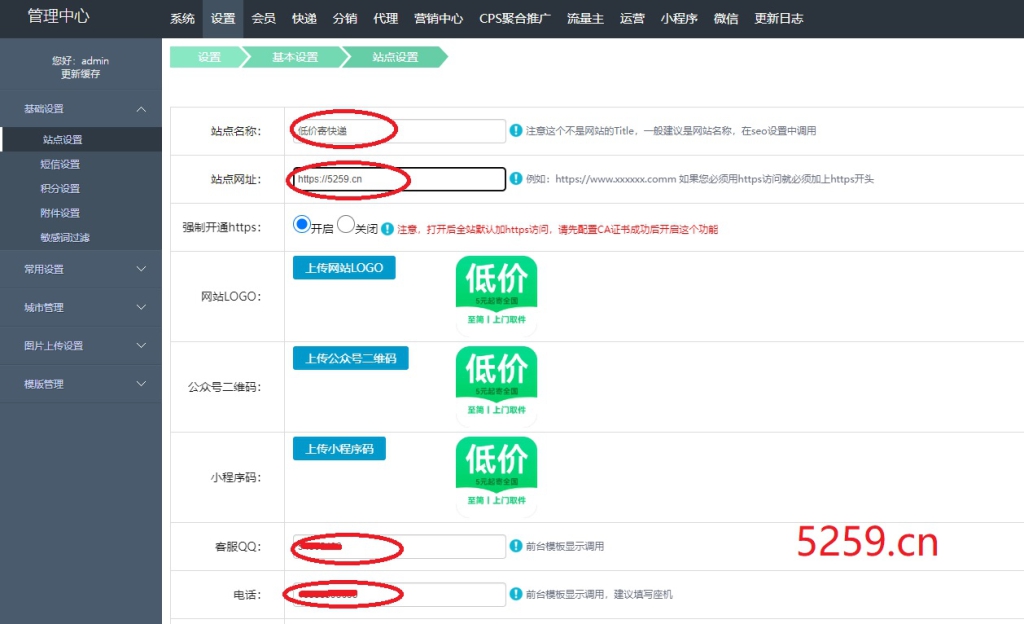Click the 公众号二维码 preview image
Viewport: 1024px width, 624px height.
click(496, 386)
